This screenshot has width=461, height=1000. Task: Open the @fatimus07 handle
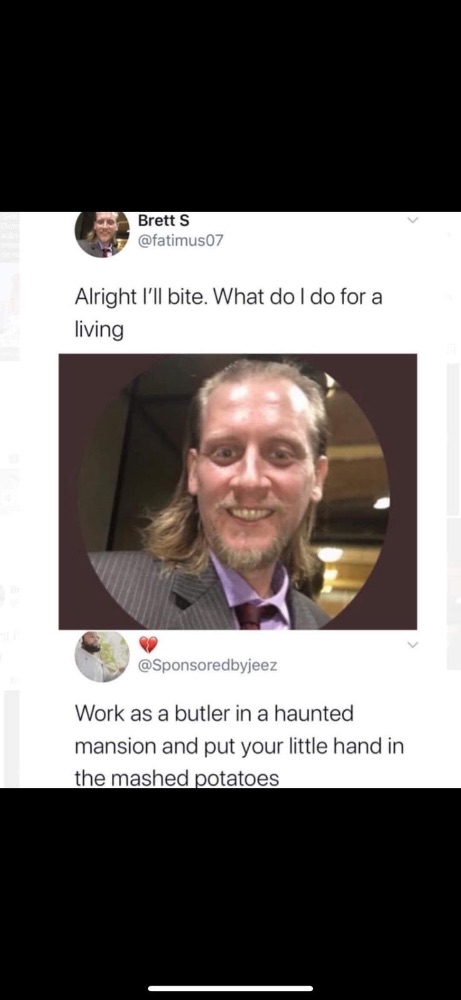(x=181, y=241)
